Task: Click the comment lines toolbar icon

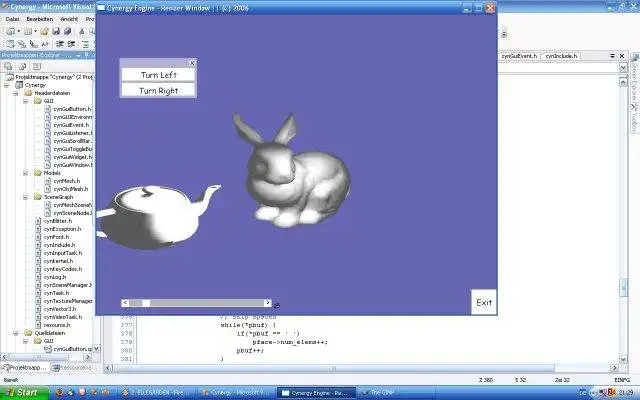Action: pyautogui.click(x=85, y=44)
